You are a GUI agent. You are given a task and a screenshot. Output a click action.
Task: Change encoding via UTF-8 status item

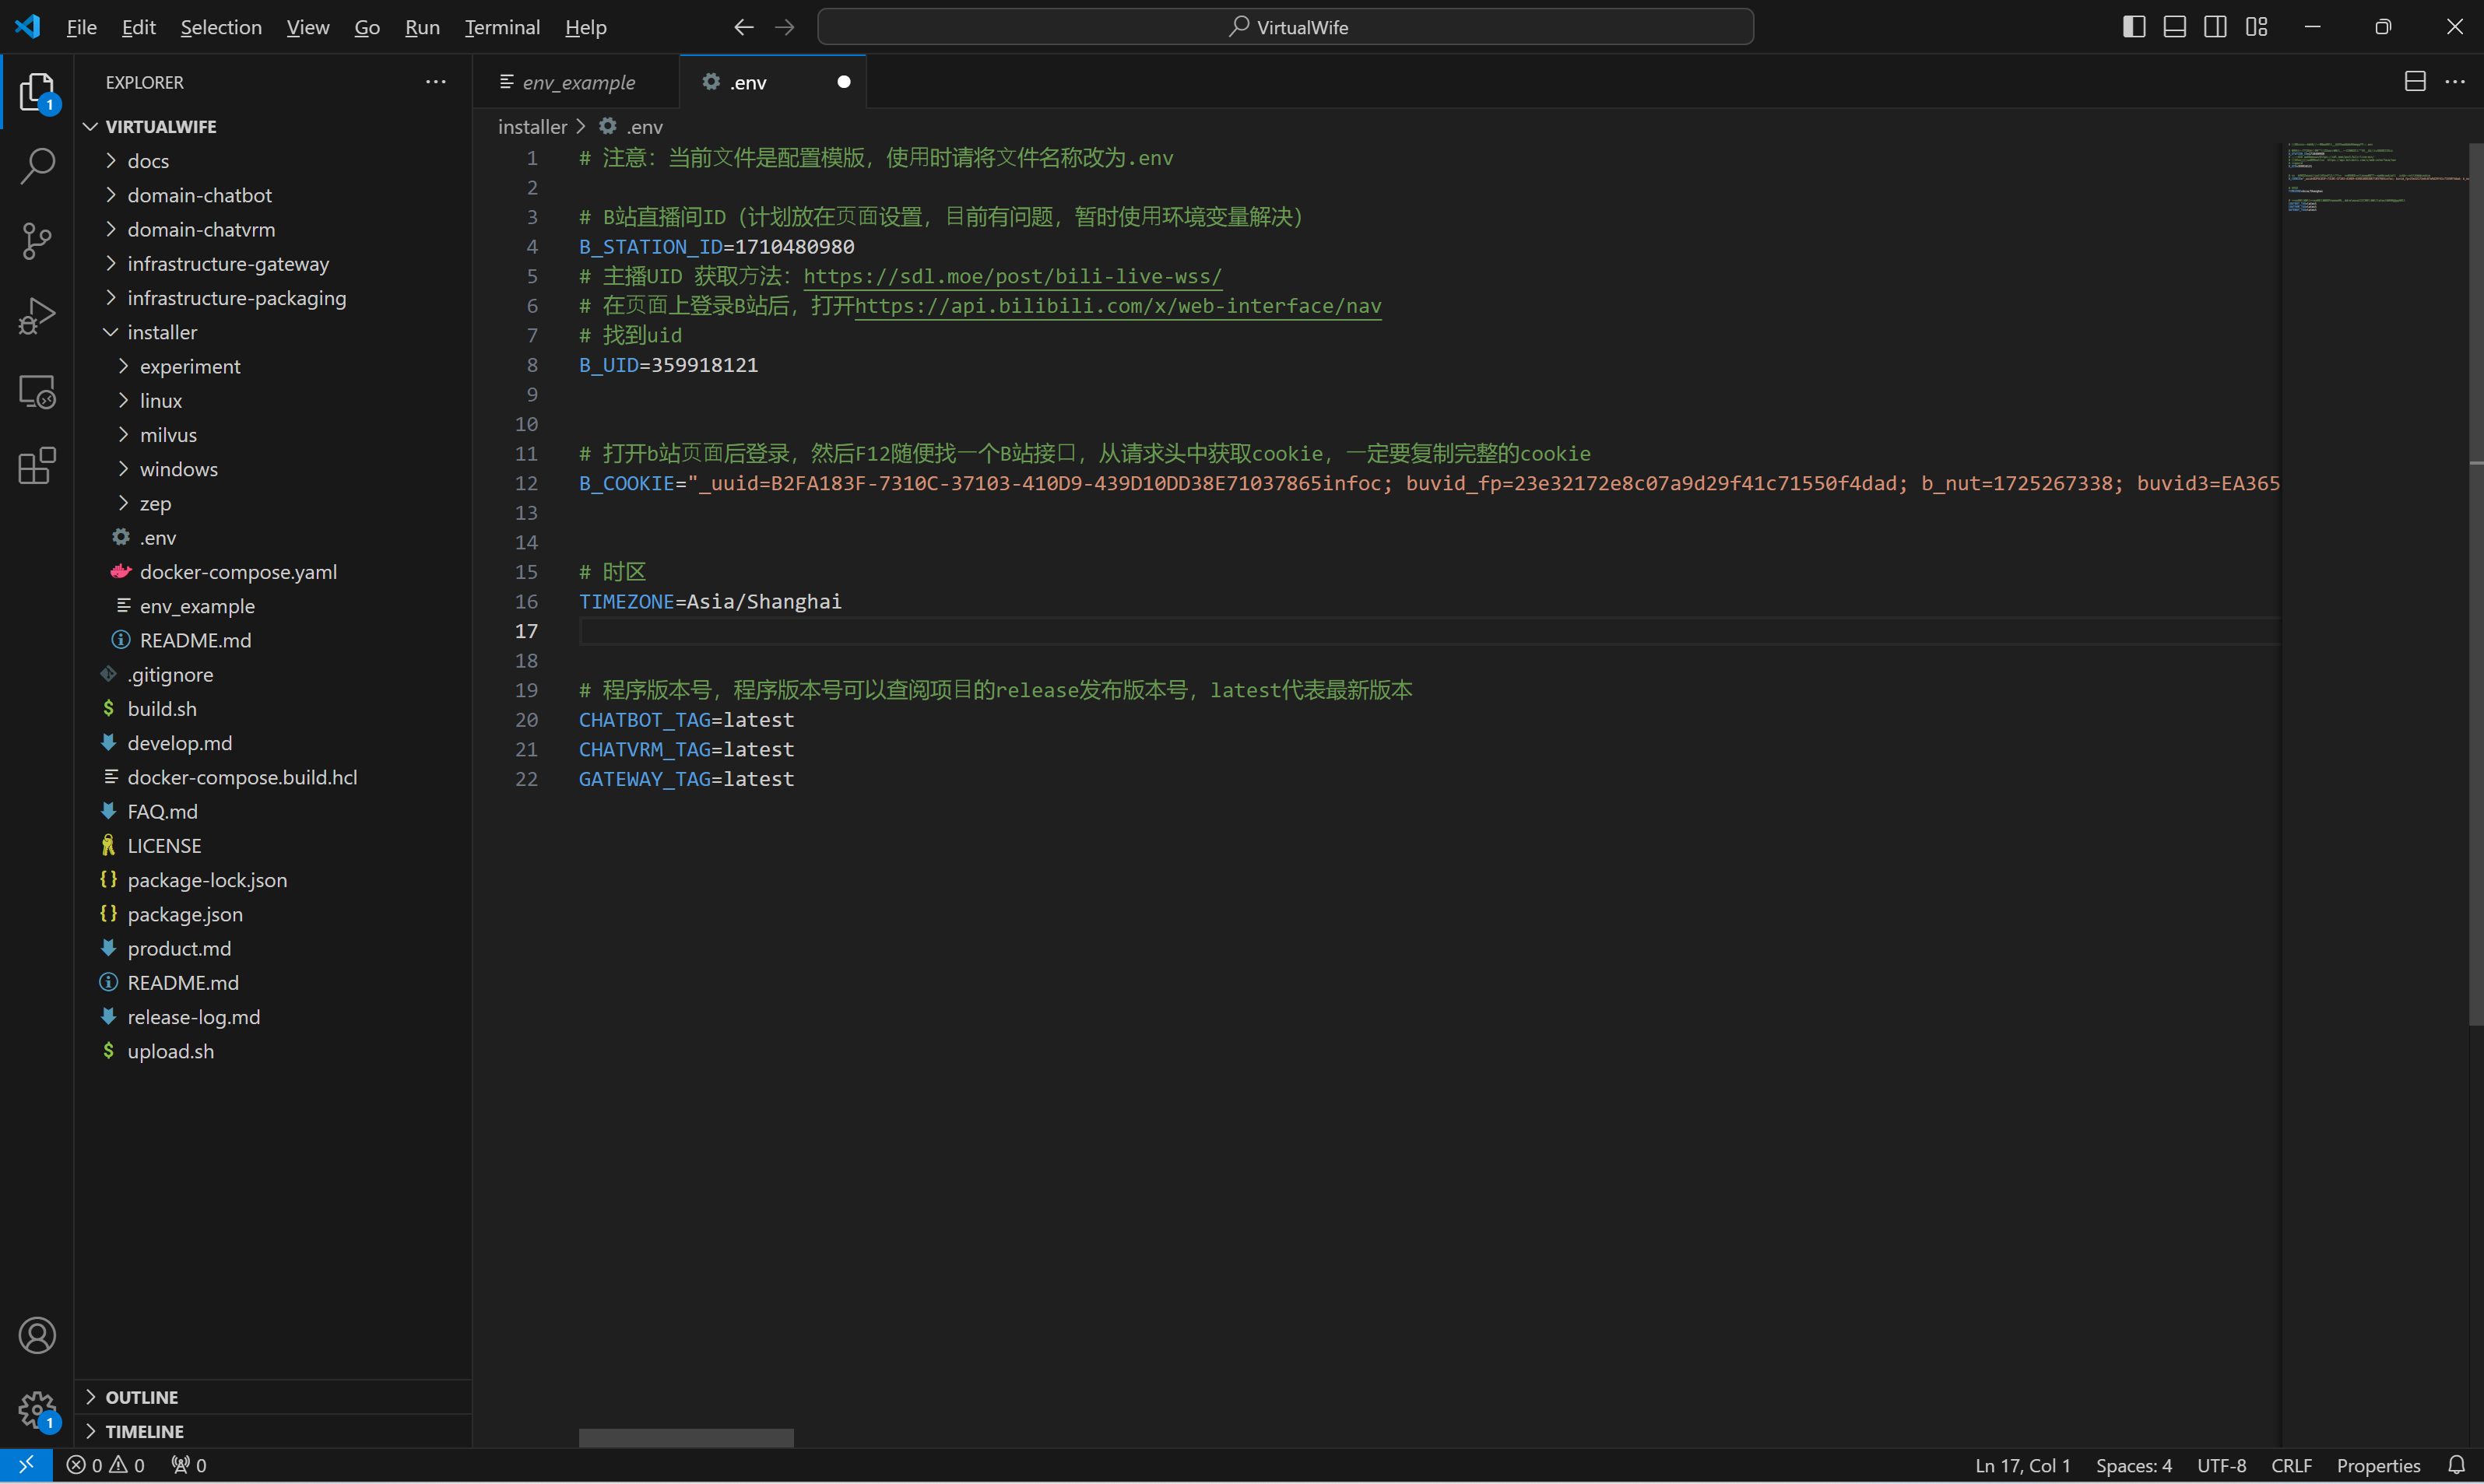click(x=2221, y=1465)
